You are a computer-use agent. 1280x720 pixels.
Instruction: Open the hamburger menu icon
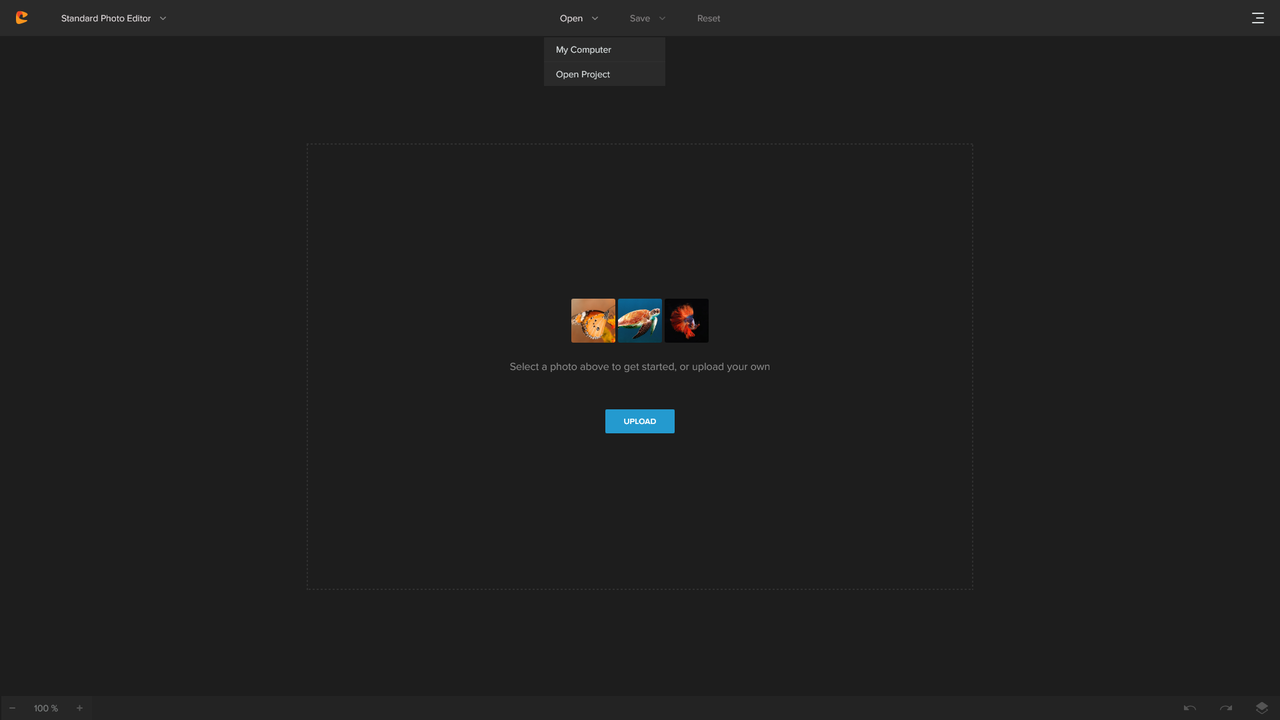click(x=1258, y=18)
